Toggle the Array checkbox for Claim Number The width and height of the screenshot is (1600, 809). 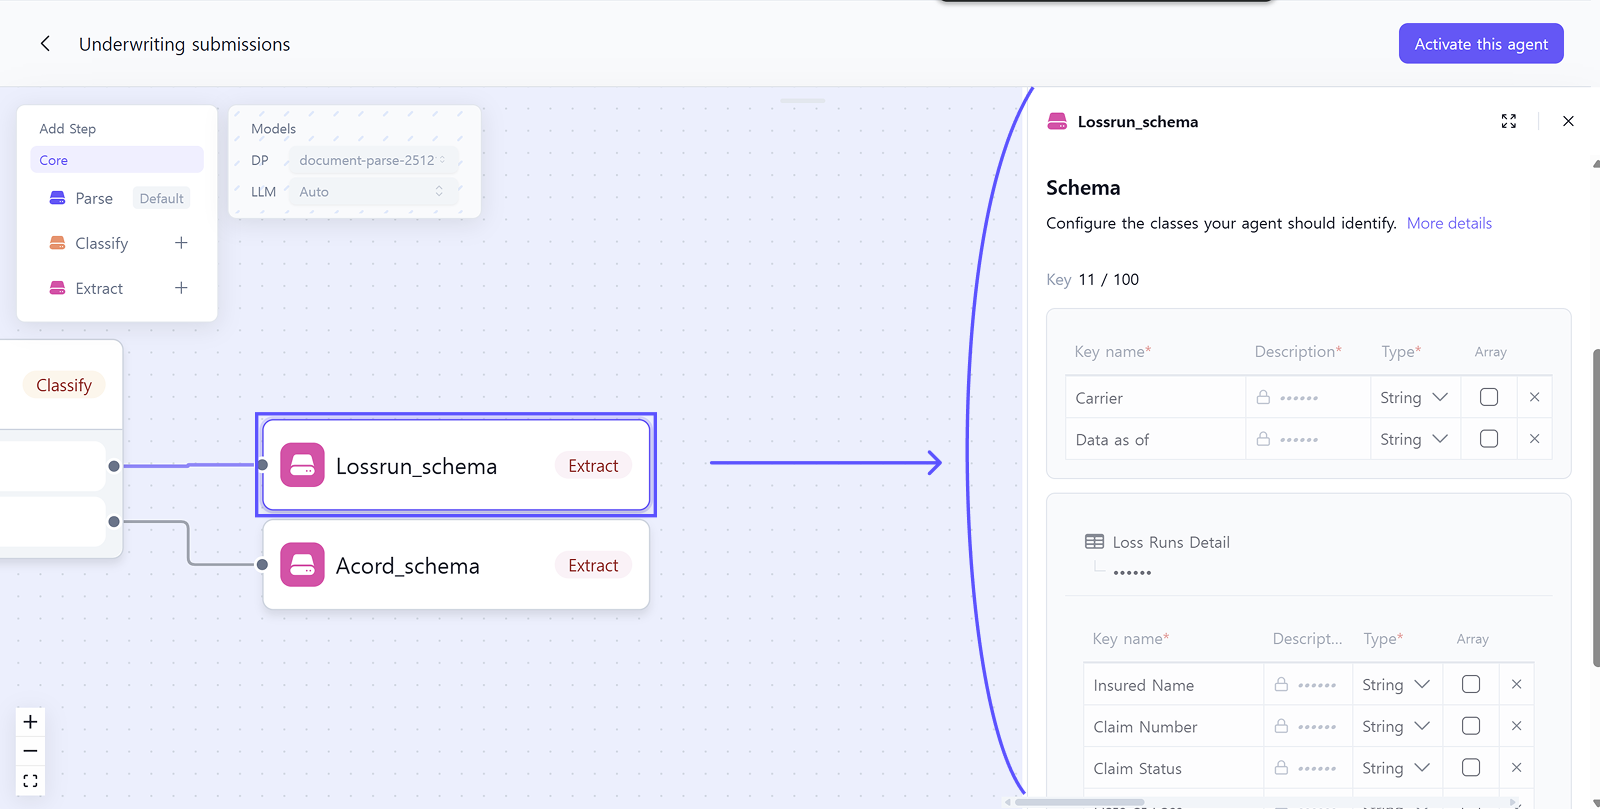tap(1471, 726)
